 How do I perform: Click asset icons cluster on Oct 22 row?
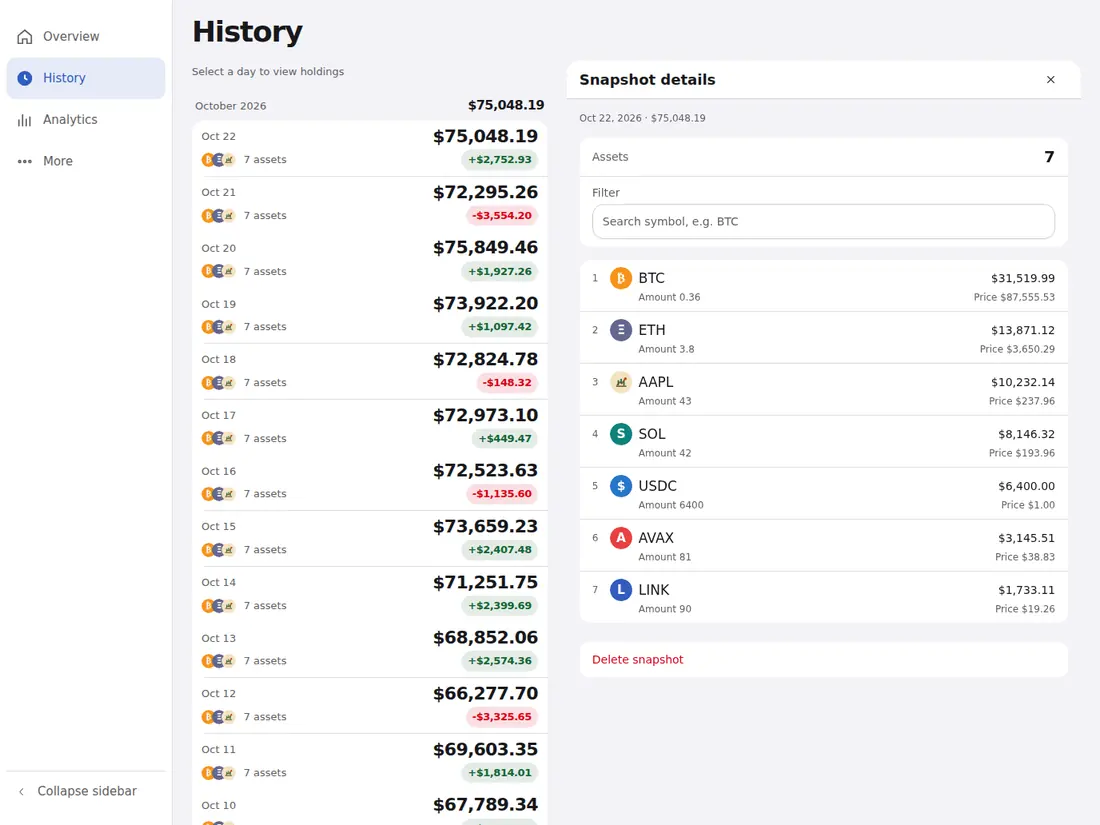tap(219, 160)
